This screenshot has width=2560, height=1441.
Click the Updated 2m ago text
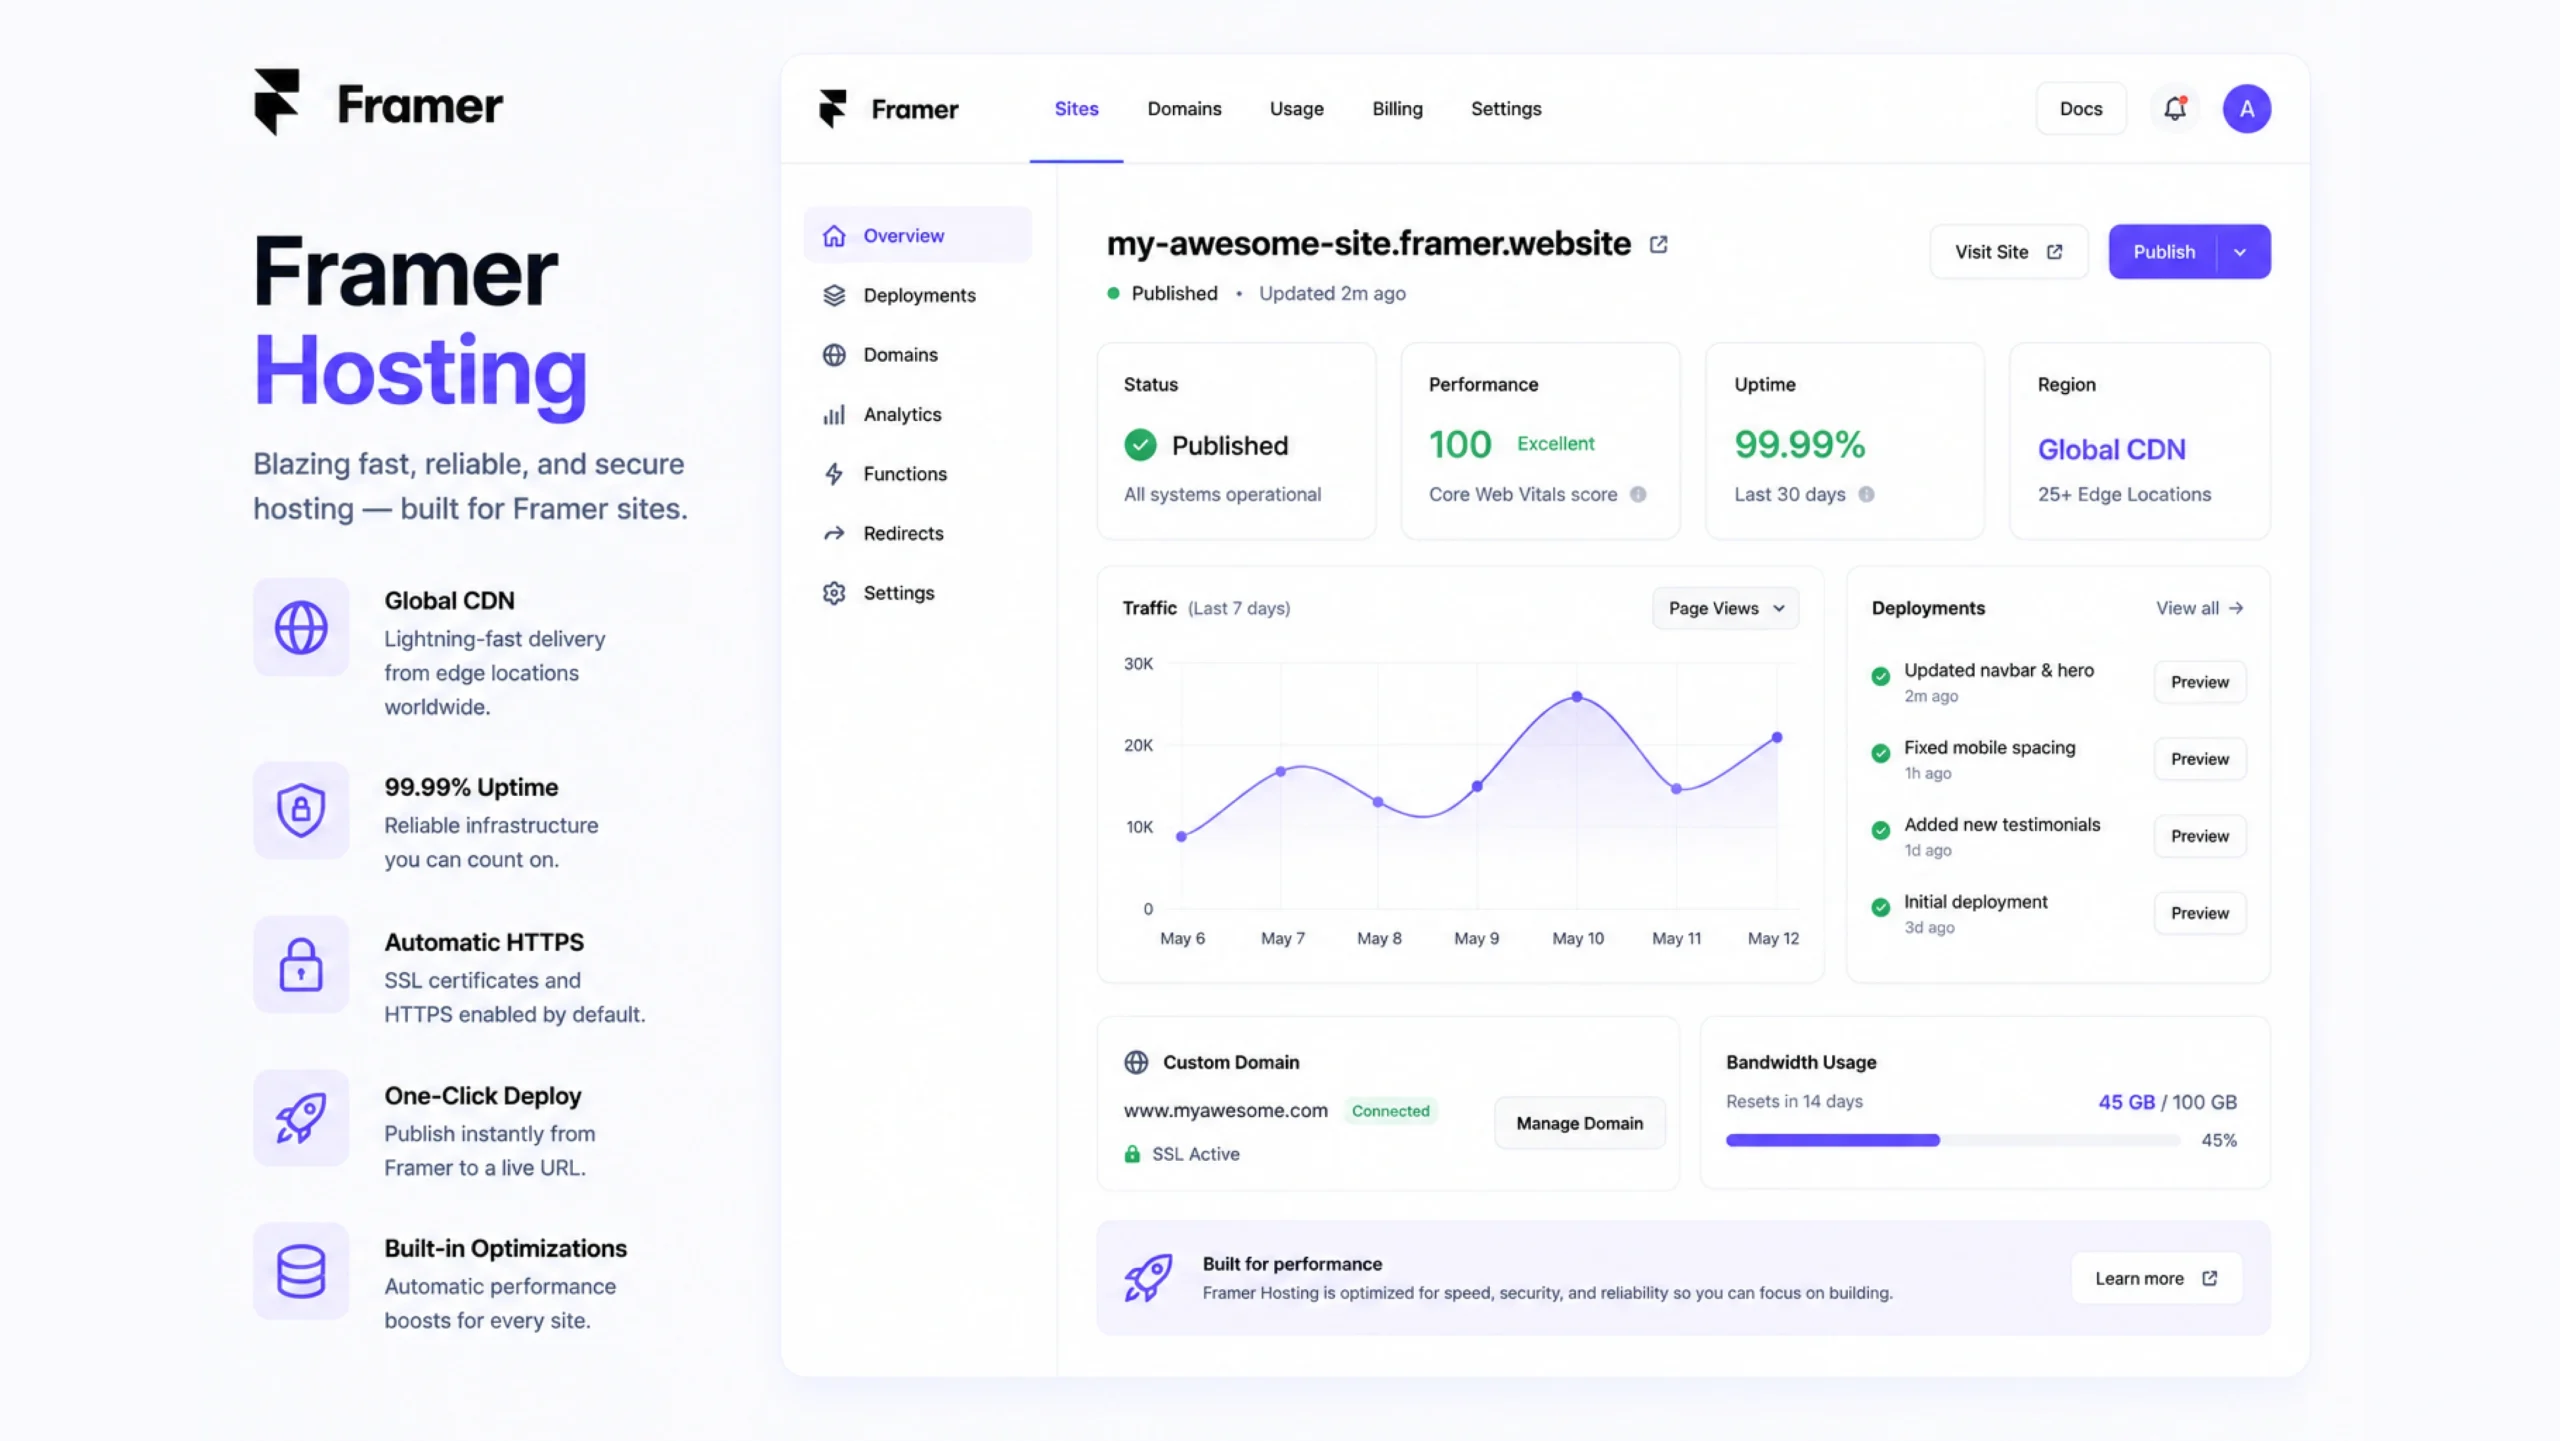(1332, 293)
